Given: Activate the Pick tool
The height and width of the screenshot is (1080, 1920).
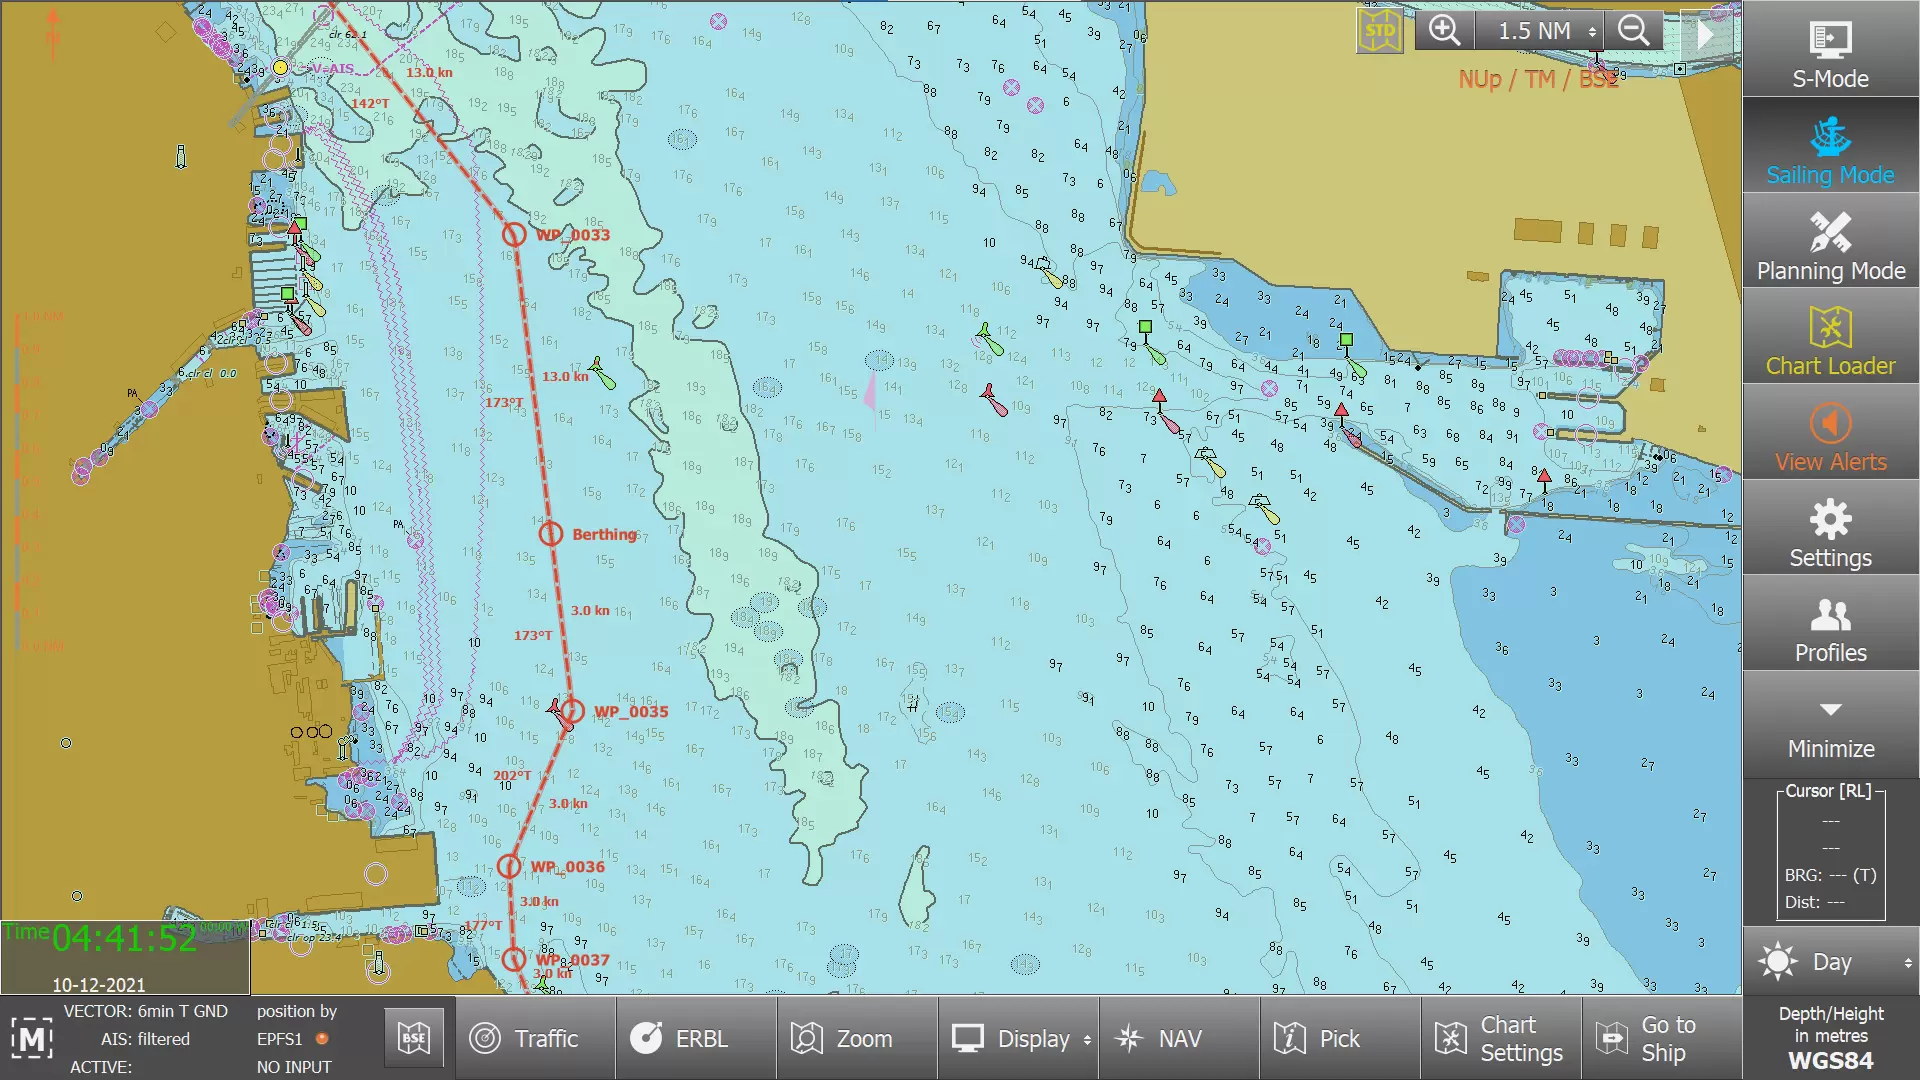Looking at the screenshot, I should coord(1340,1039).
